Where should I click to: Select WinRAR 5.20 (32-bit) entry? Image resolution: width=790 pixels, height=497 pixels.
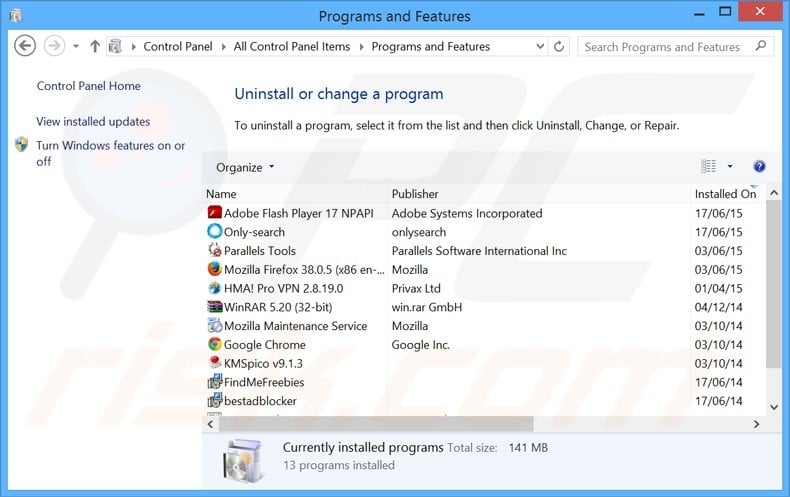pyautogui.click(x=278, y=307)
